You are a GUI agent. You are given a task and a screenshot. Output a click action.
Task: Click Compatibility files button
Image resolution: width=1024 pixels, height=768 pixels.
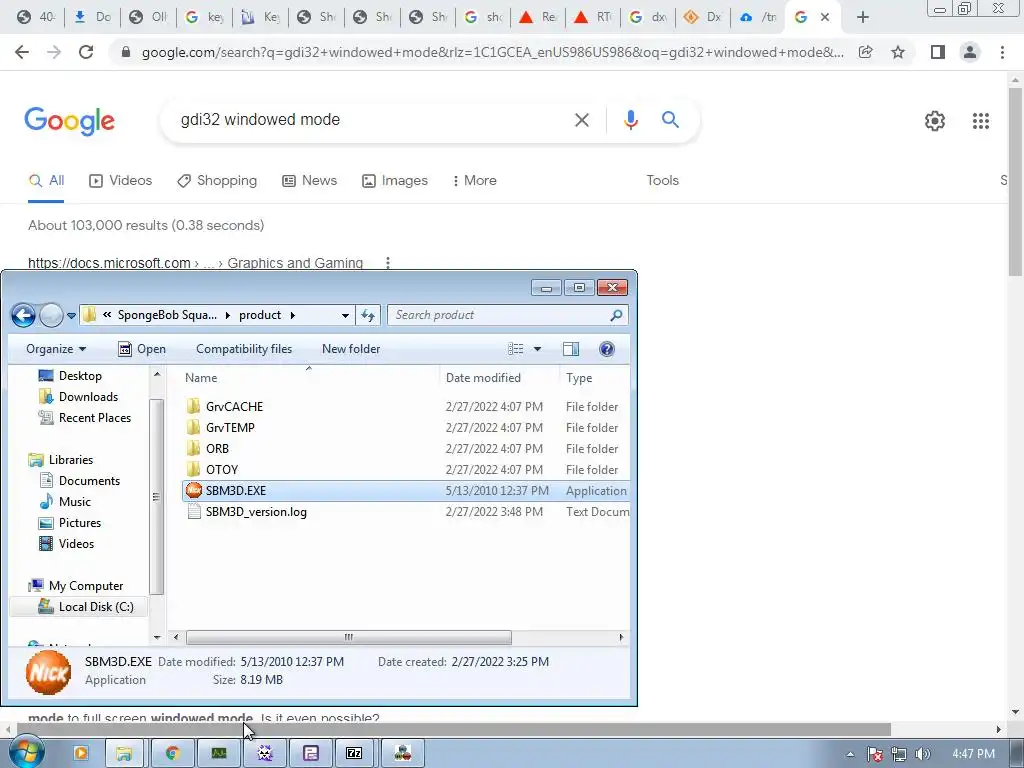tap(244, 349)
